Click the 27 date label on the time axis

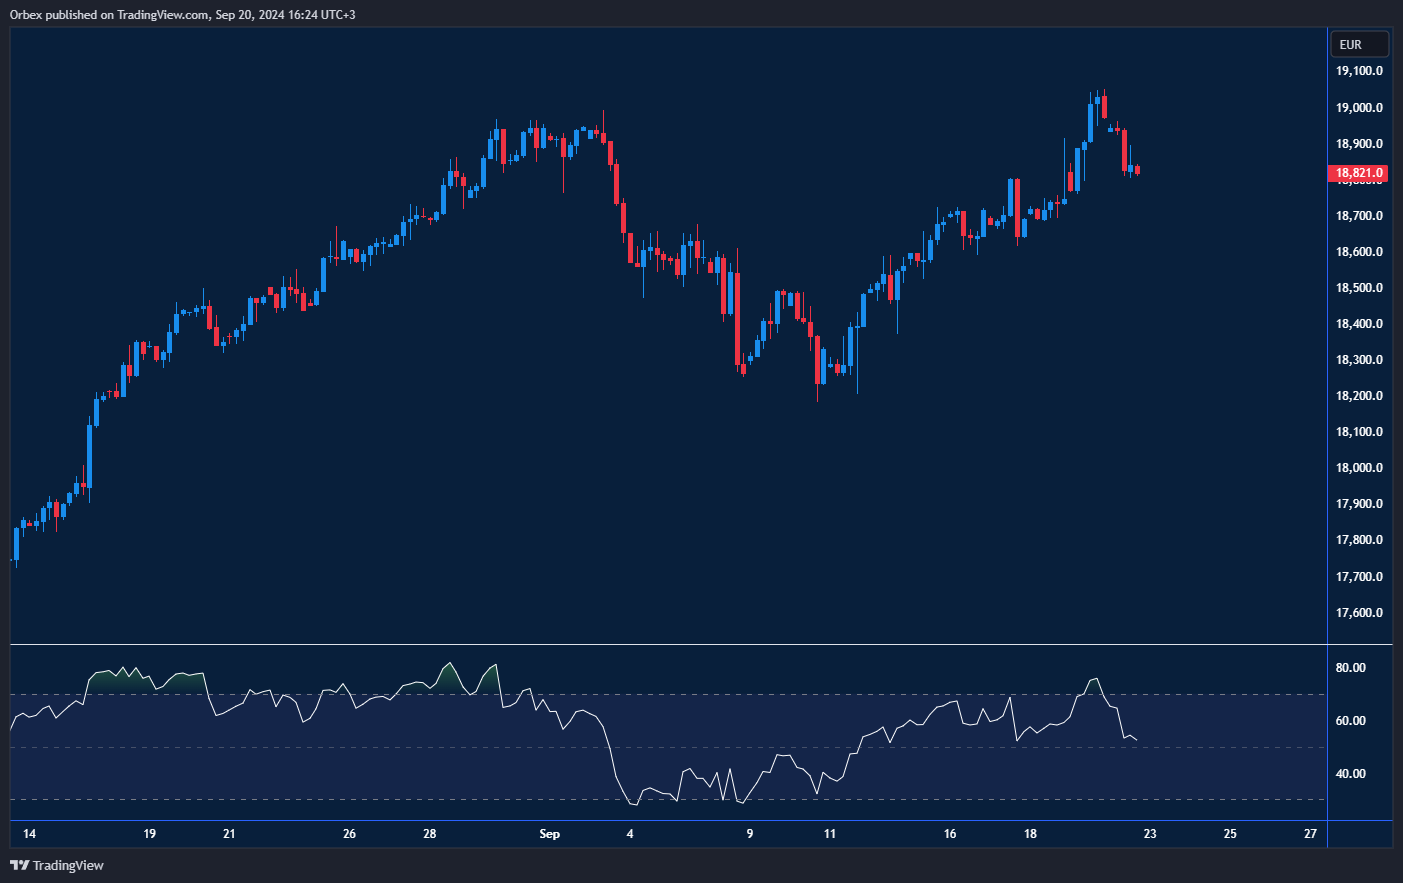point(1310,833)
